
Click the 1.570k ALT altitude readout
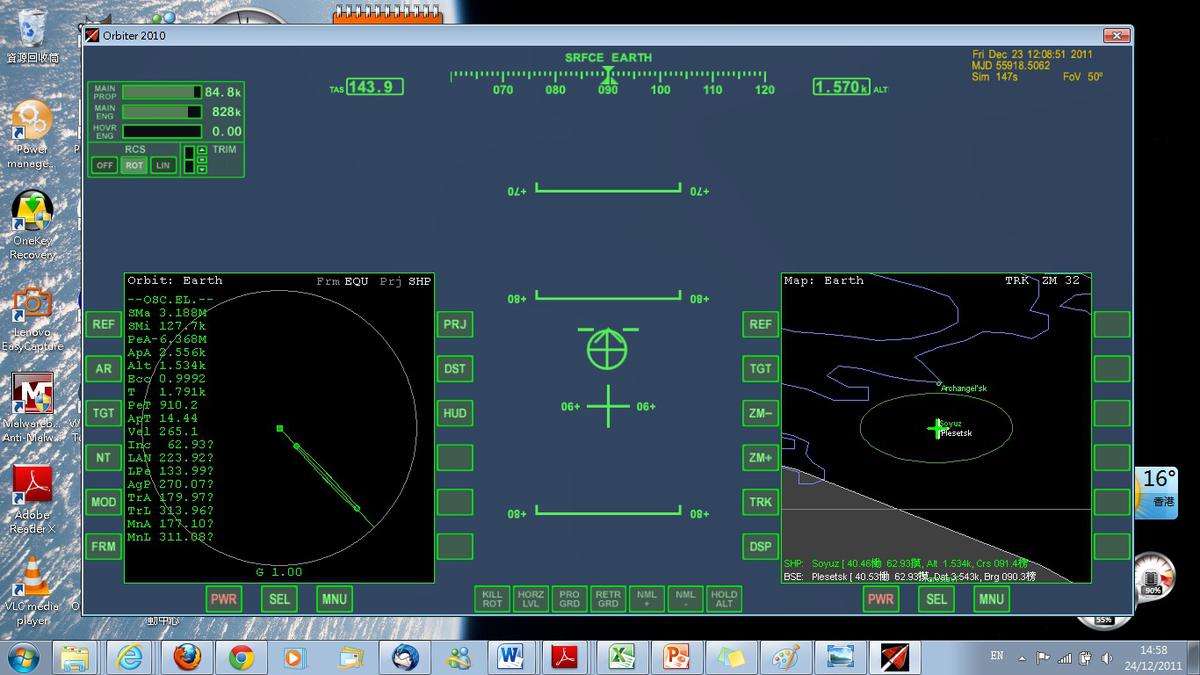click(842, 87)
